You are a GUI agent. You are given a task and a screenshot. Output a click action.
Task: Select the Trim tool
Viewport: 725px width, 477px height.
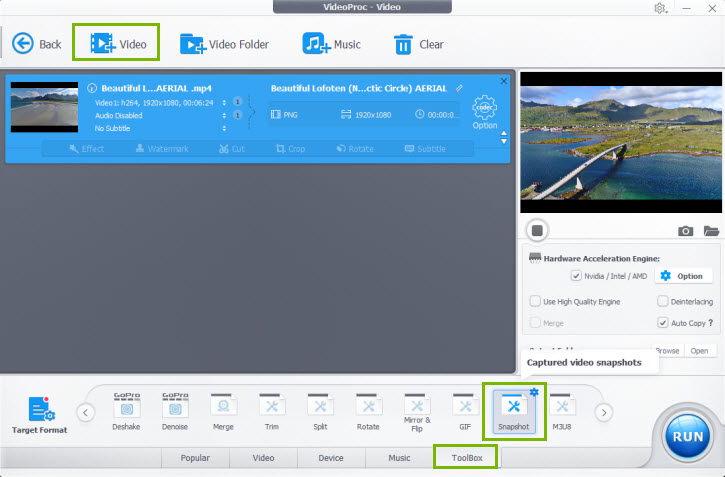272,411
